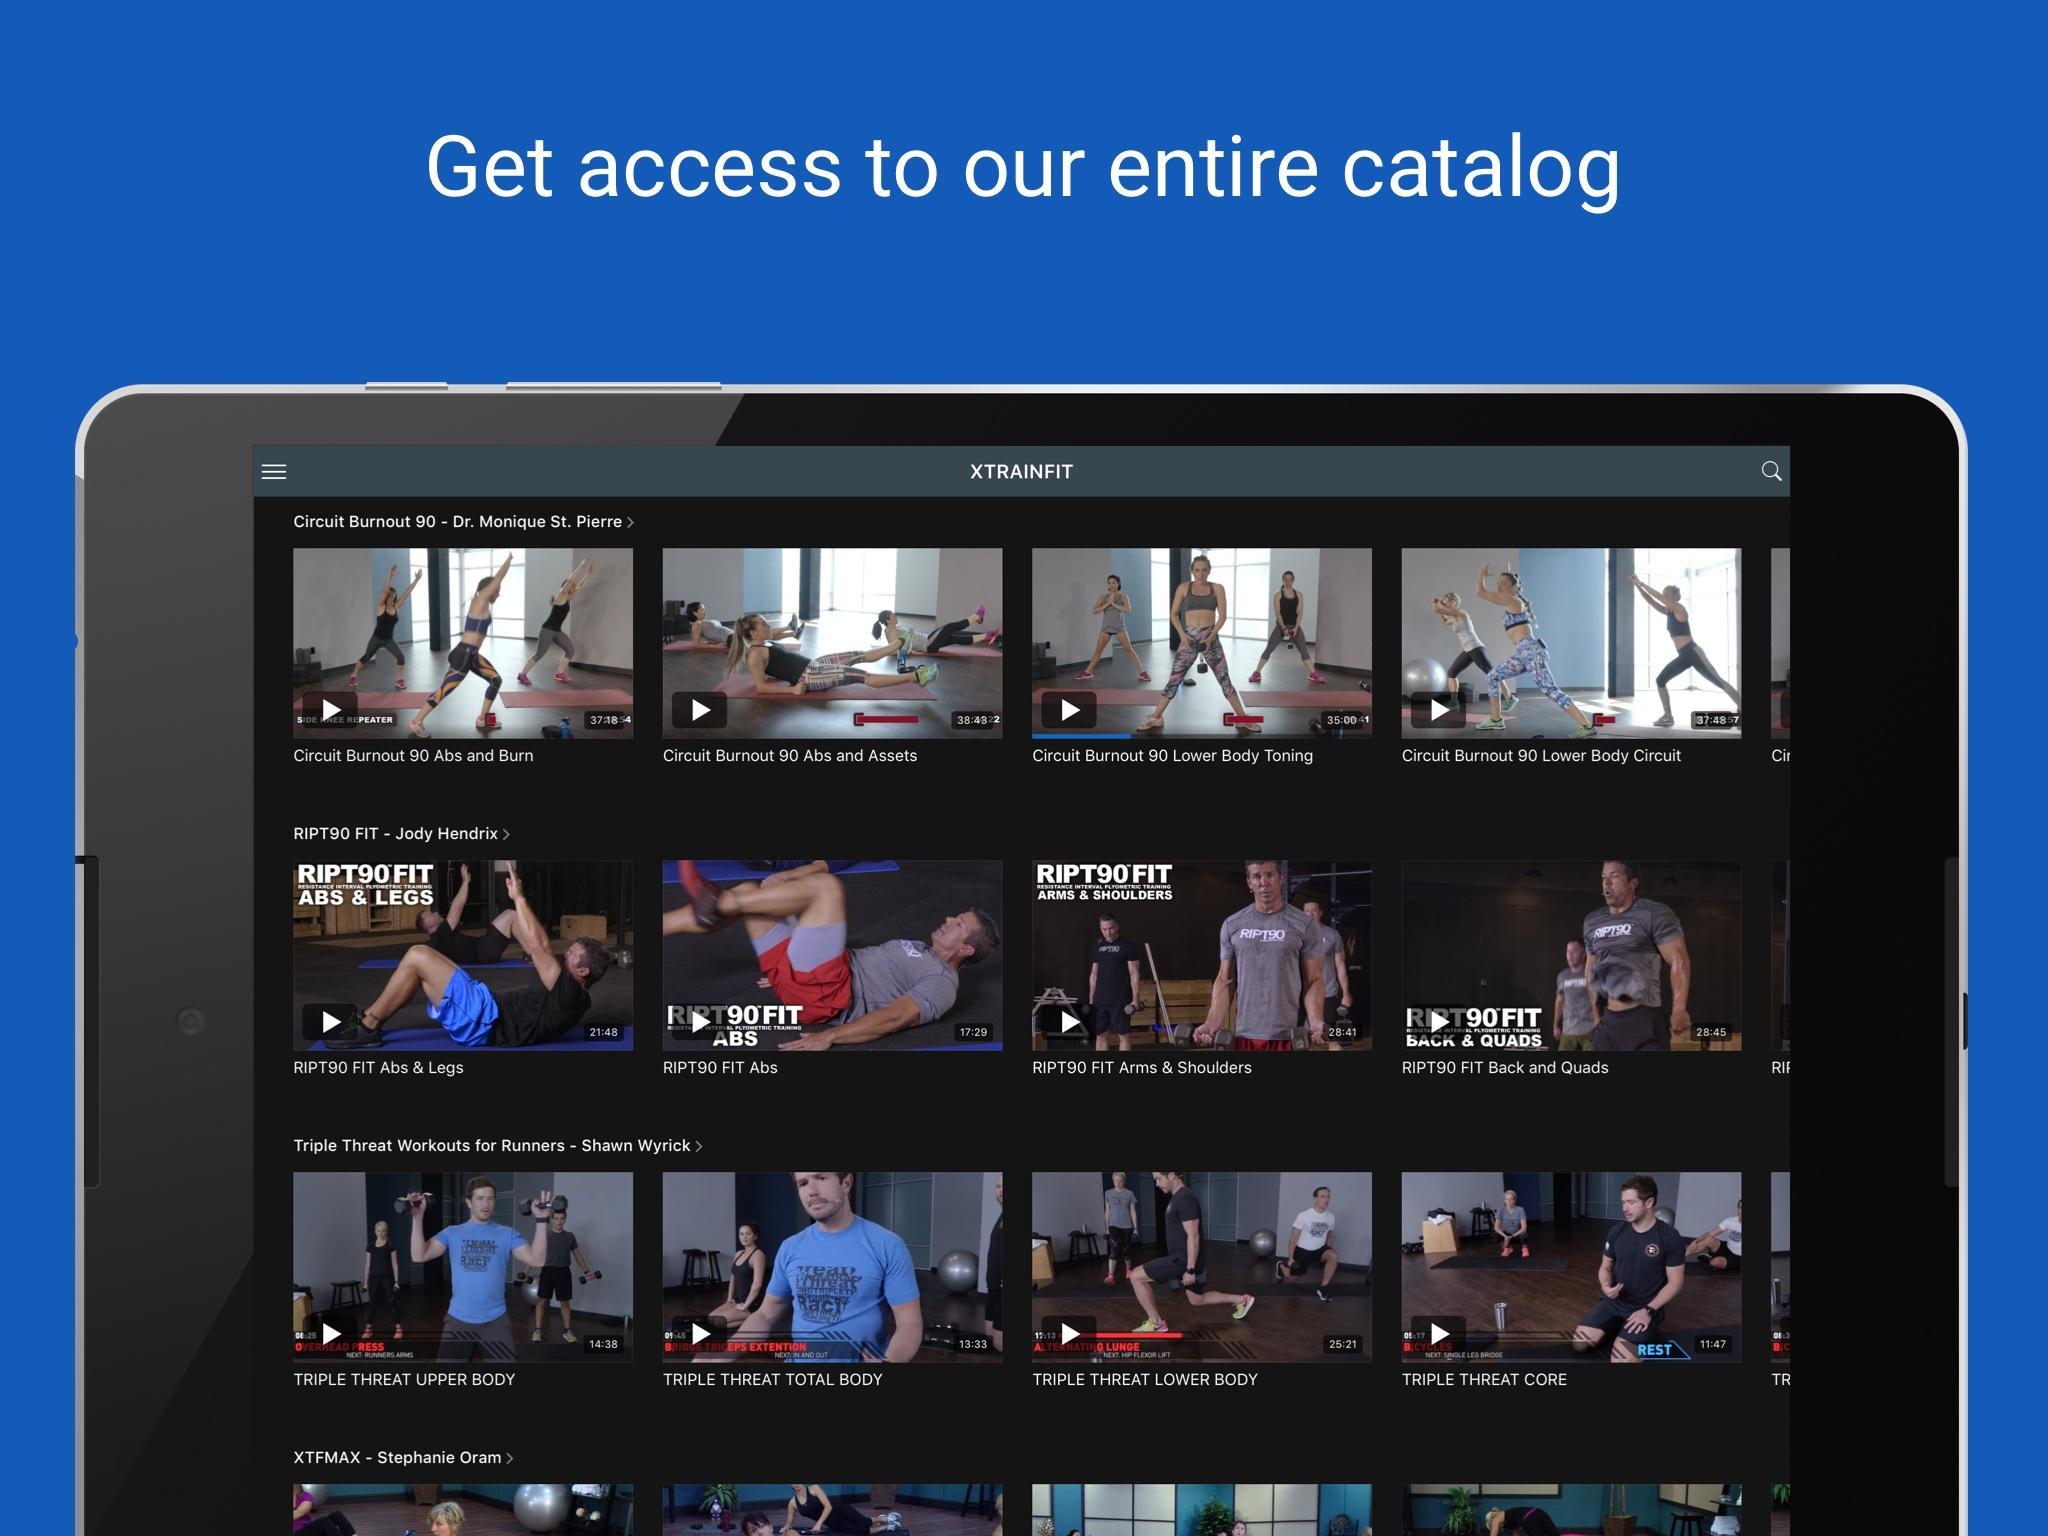Play Circuit Burnout 90 Lower Body Circuit

click(1439, 710)
